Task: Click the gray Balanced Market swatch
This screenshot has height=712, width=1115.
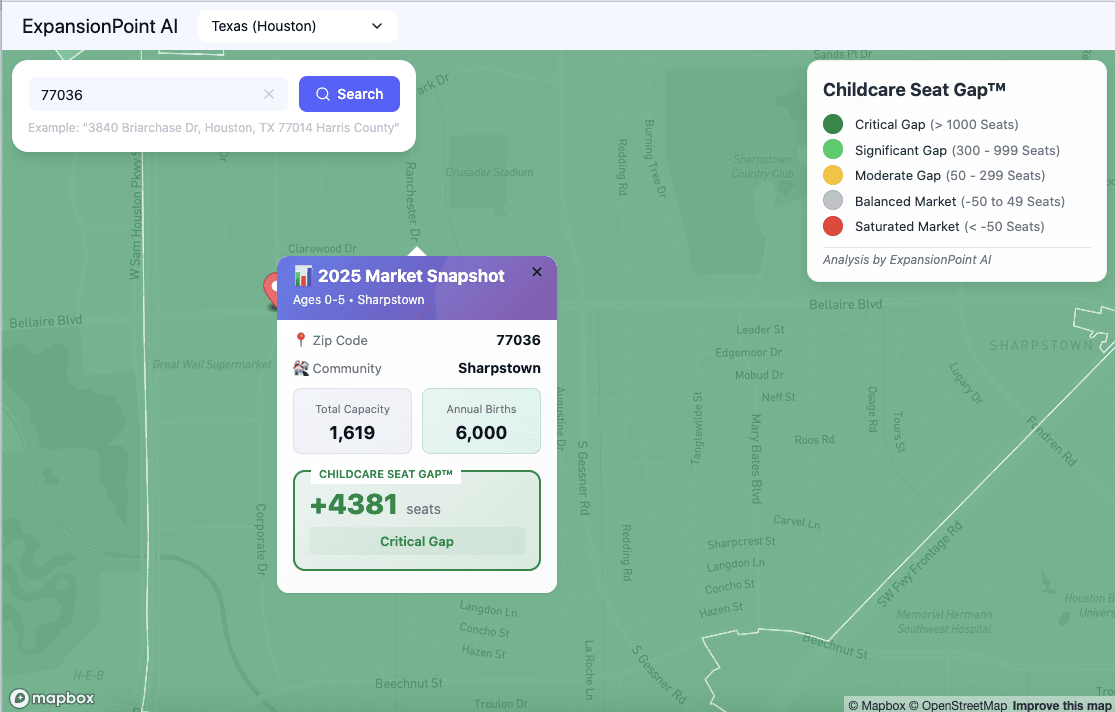Action: 833,201
